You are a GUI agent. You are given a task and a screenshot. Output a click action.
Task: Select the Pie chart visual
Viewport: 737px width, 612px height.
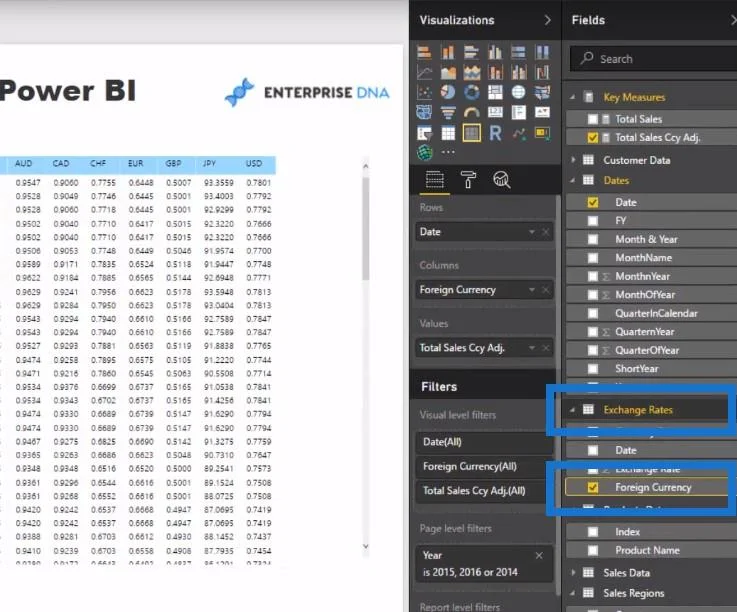(x=448, y=92)
